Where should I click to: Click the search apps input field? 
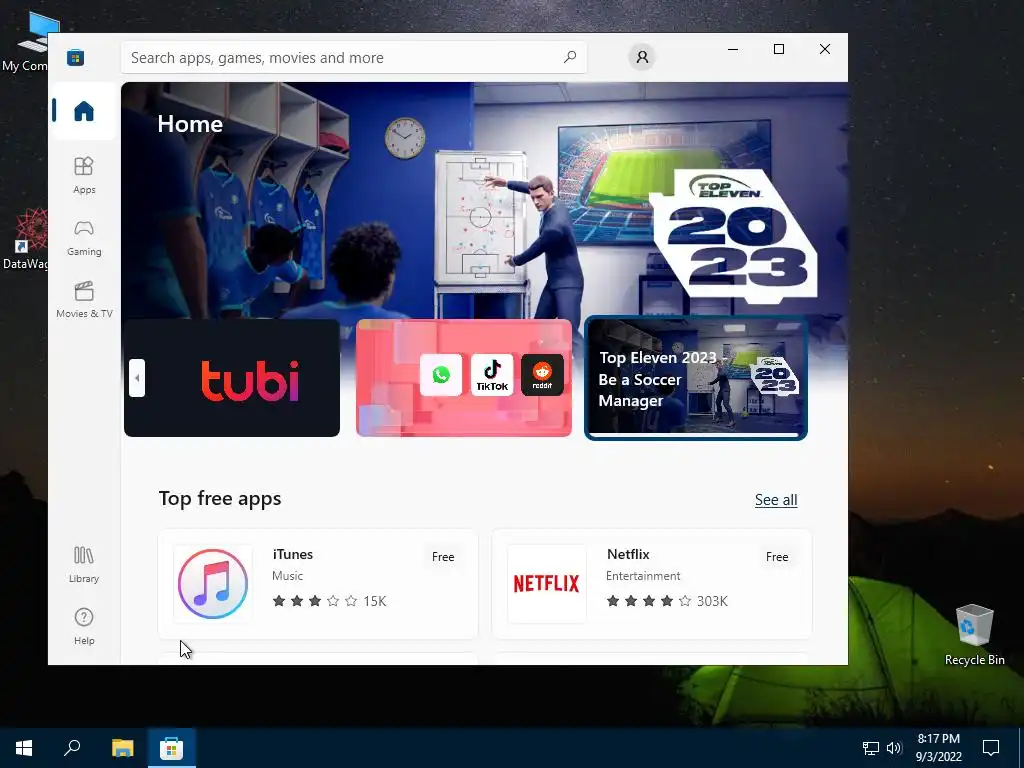pos(353,57)
